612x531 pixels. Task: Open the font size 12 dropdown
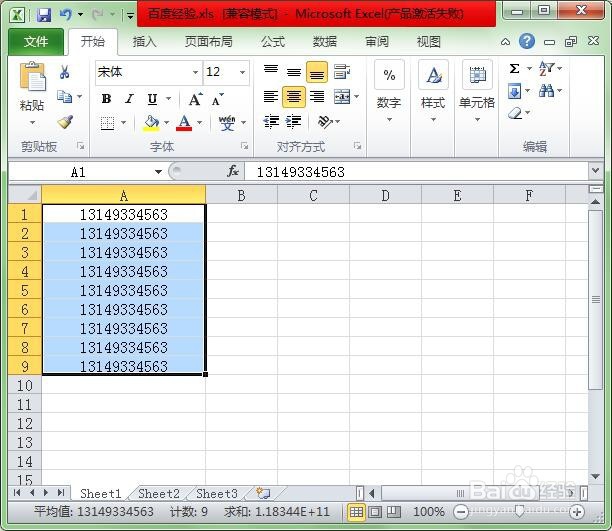point(242,72)
